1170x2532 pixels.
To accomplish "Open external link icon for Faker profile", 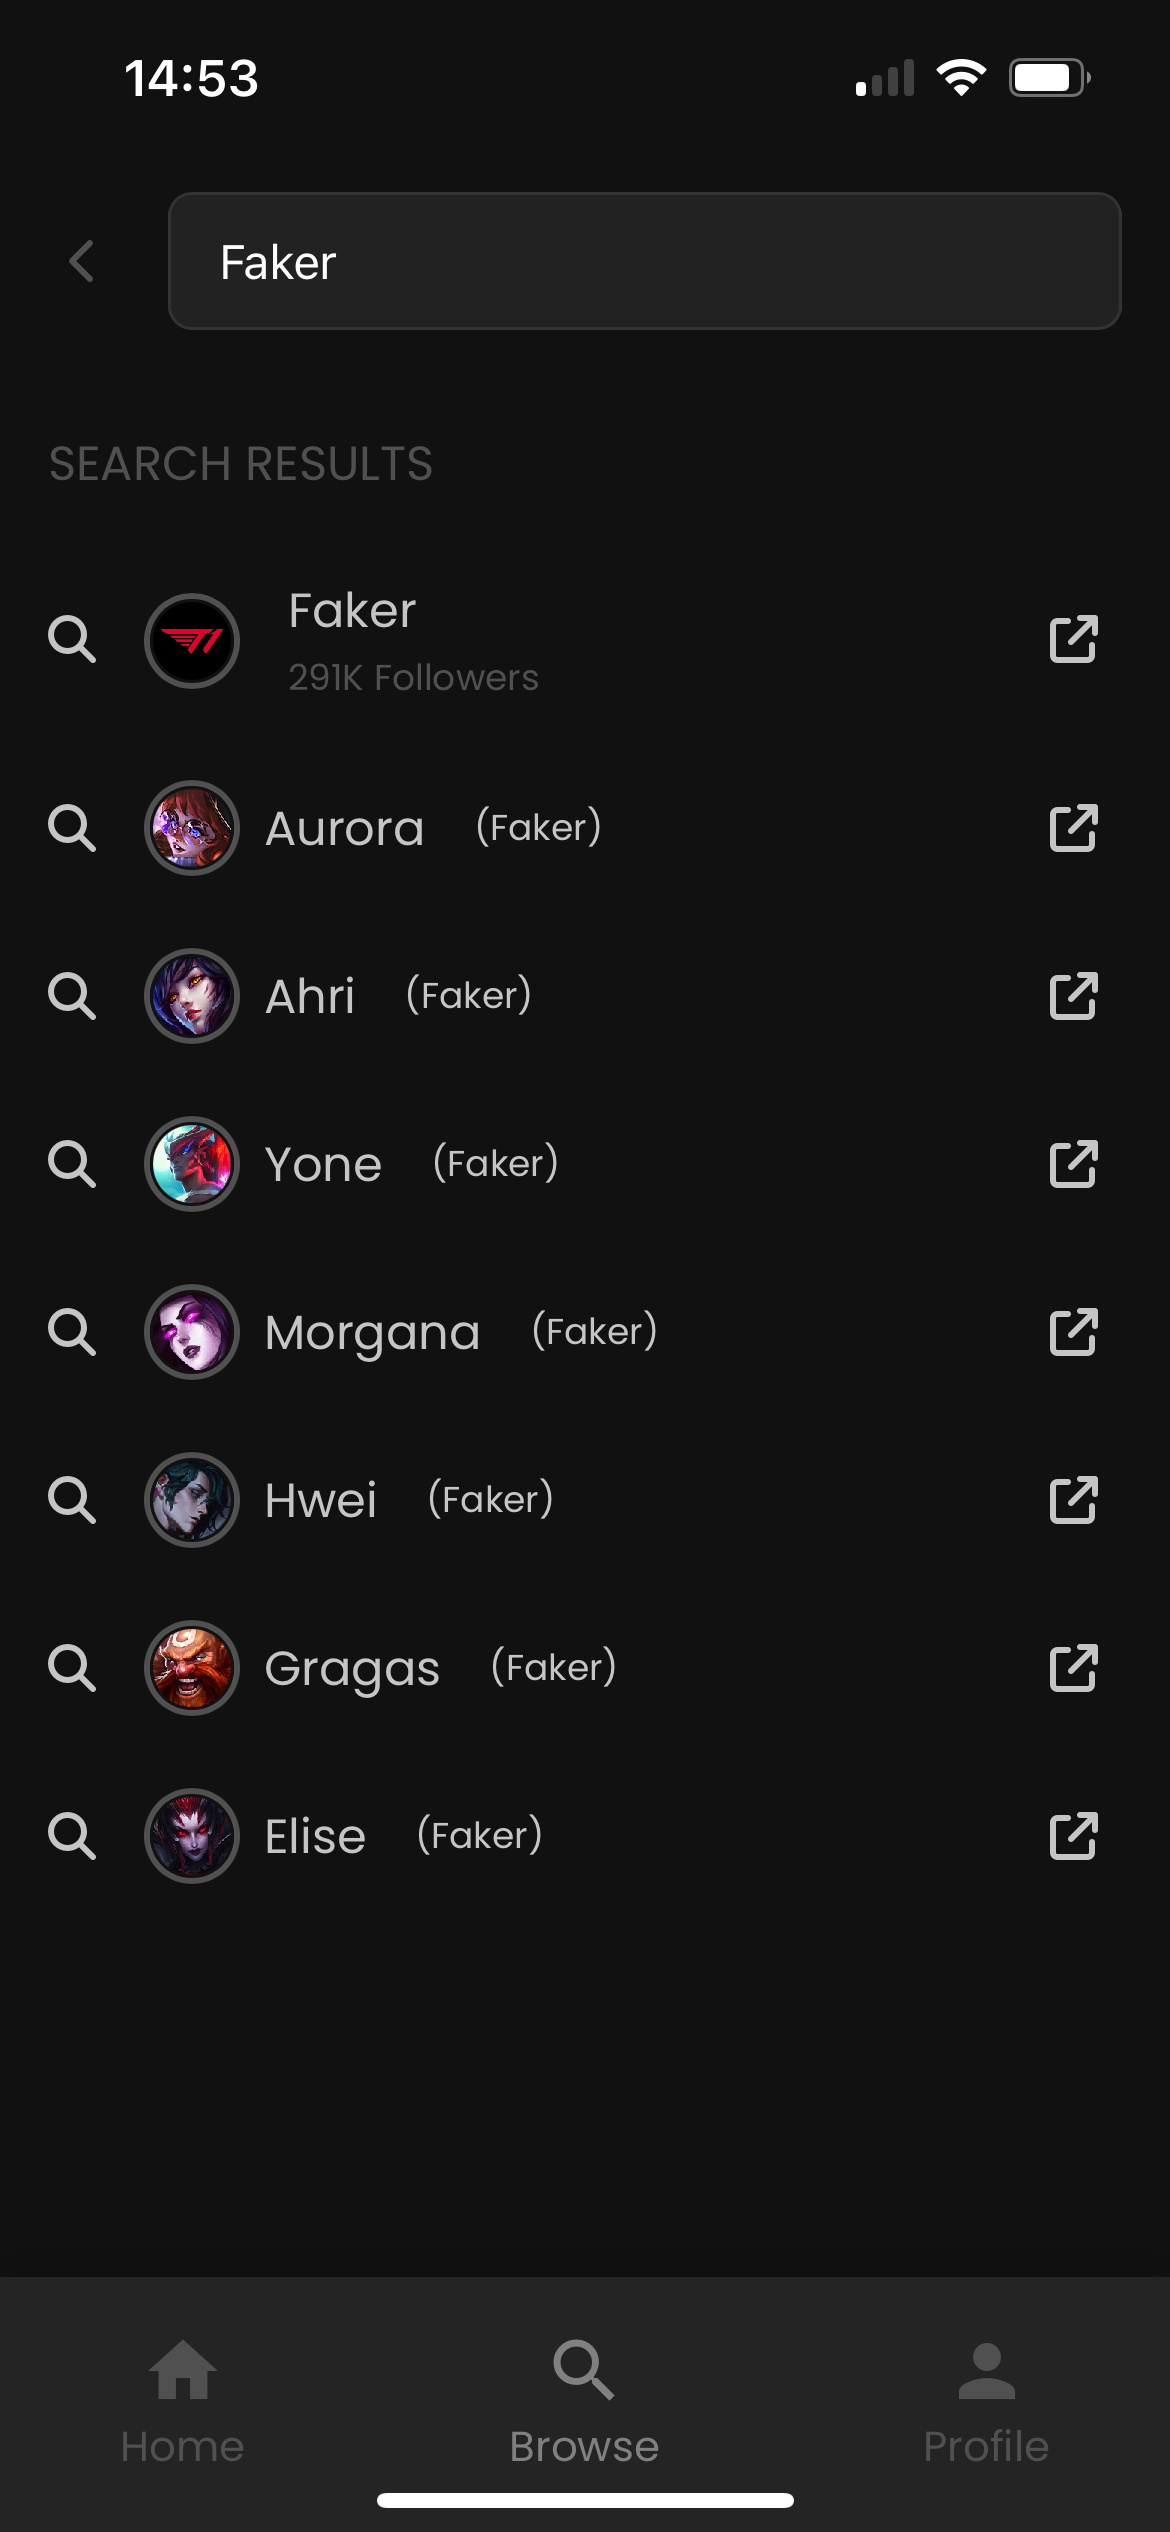I will pyautogui.click(x=1073, y=640).
